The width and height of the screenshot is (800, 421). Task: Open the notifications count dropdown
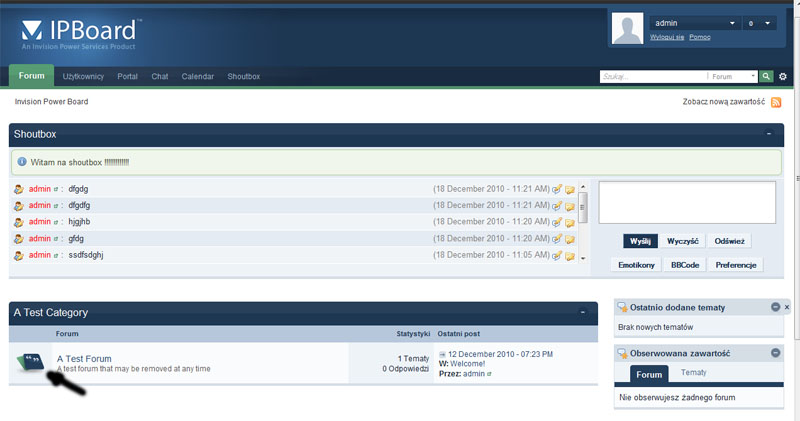[768, 23]
